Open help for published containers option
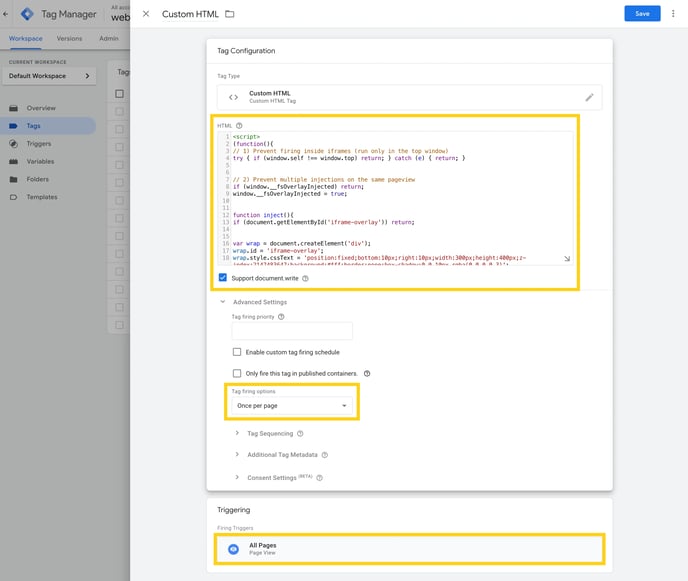The height and width of the screenshot is (581, 688). [367, 373]
